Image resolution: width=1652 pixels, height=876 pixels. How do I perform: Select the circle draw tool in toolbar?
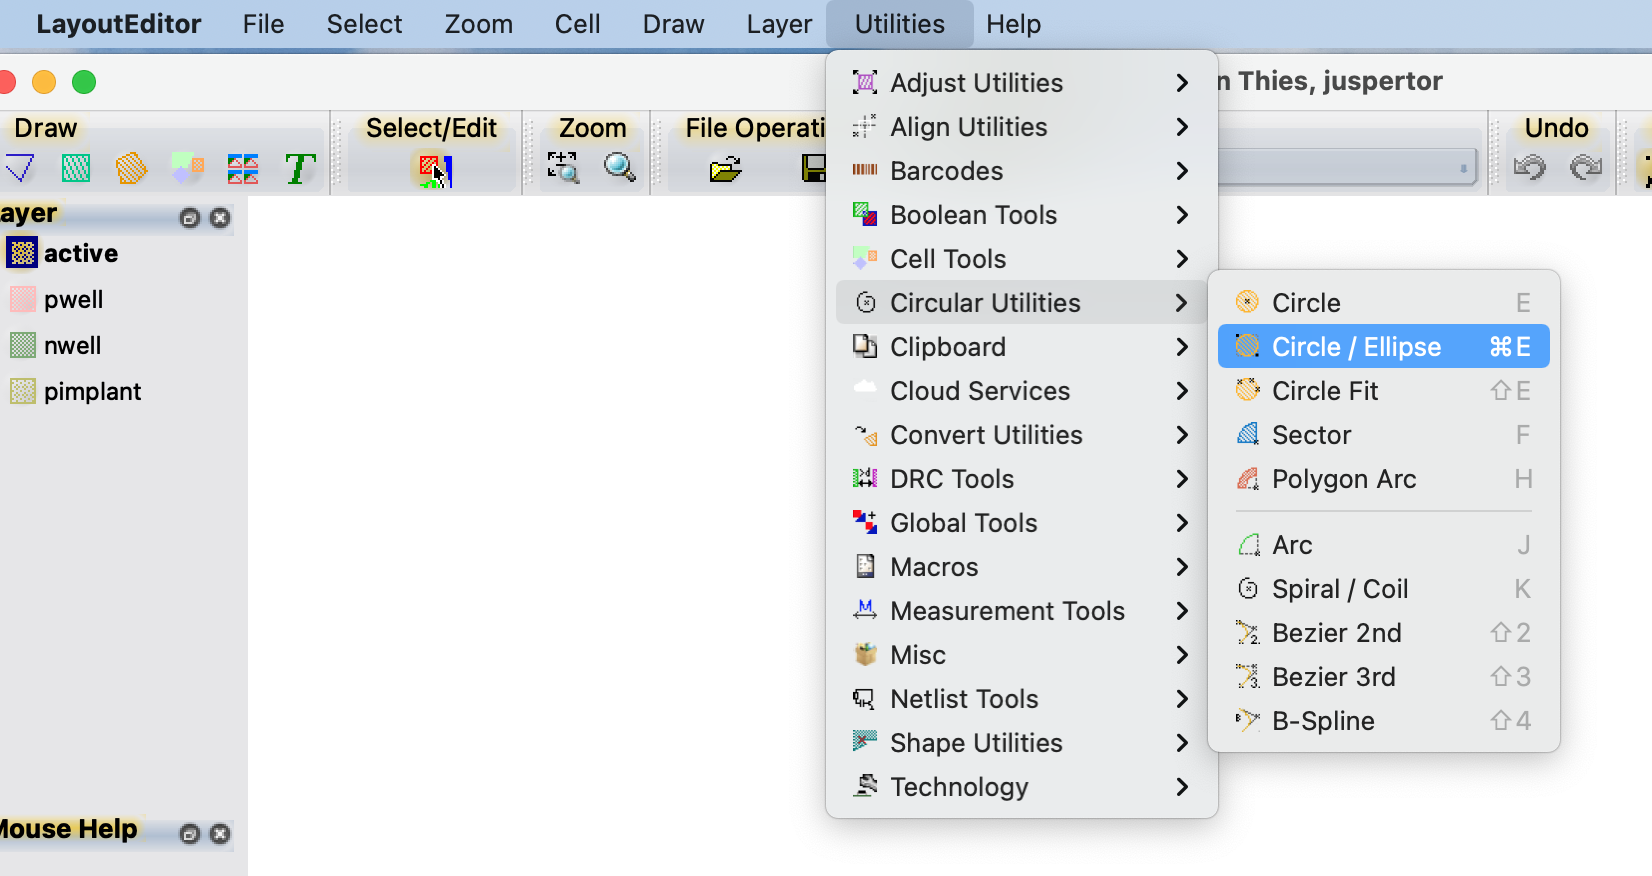(131, 167)
